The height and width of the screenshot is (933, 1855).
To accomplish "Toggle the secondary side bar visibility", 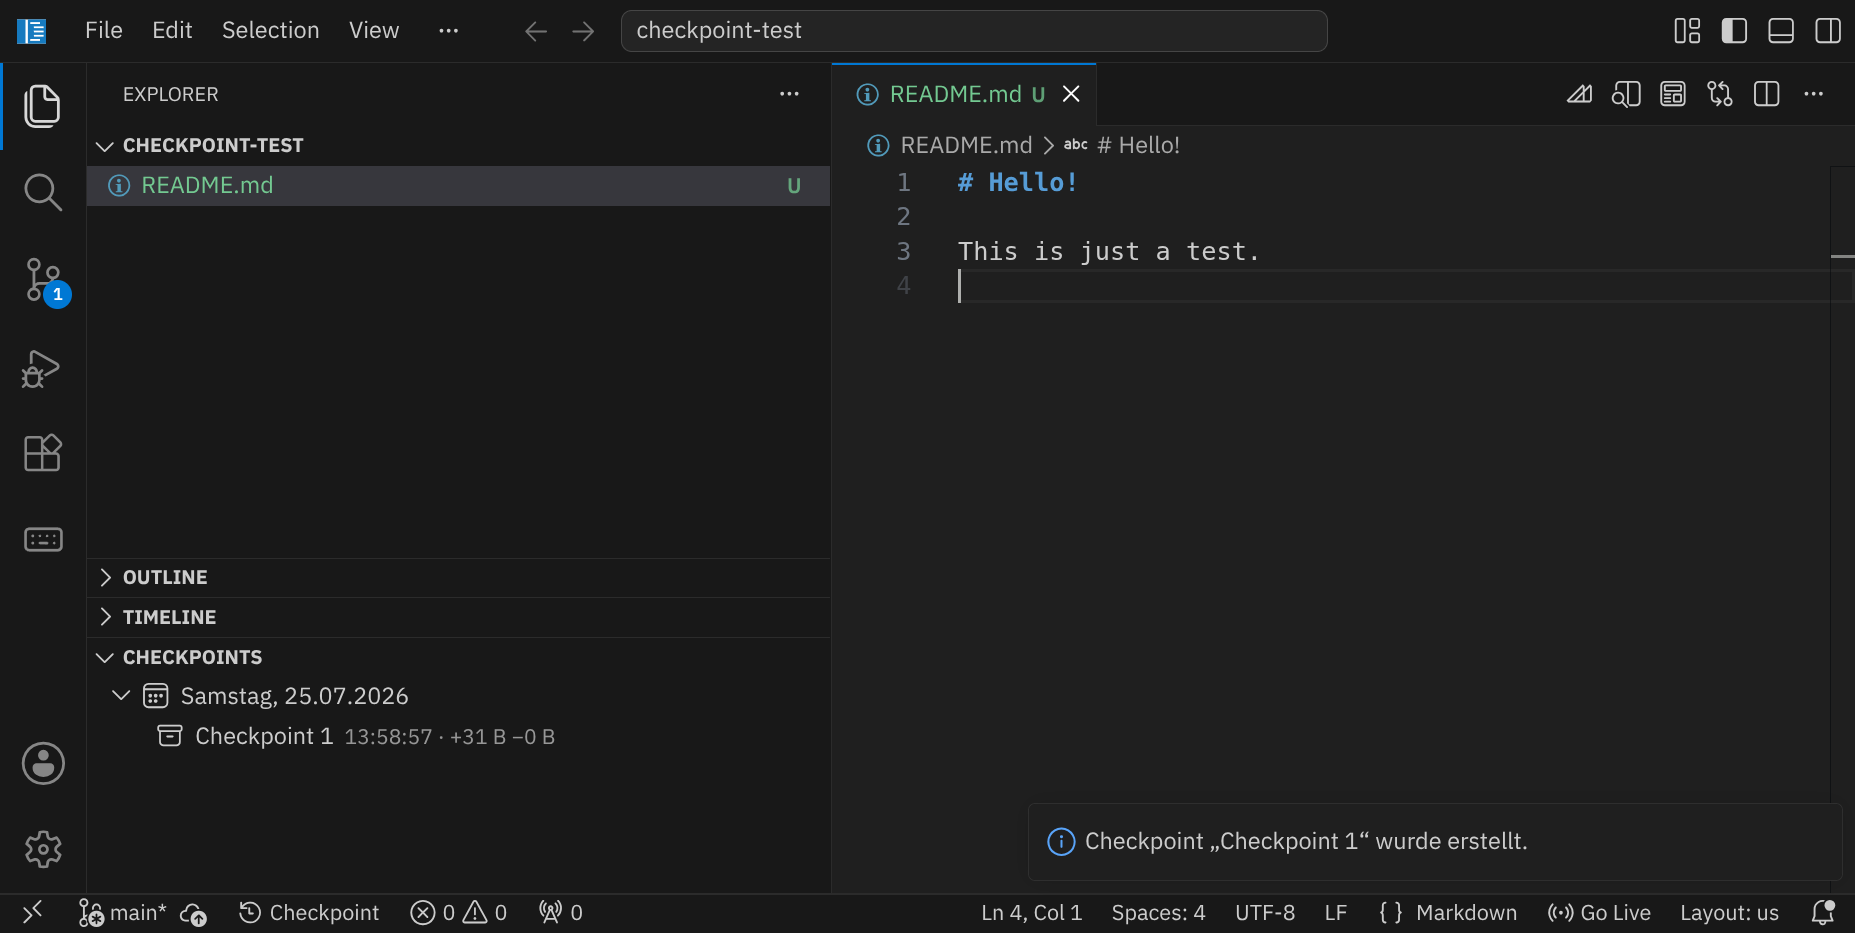I will (x=1828, y=31).
